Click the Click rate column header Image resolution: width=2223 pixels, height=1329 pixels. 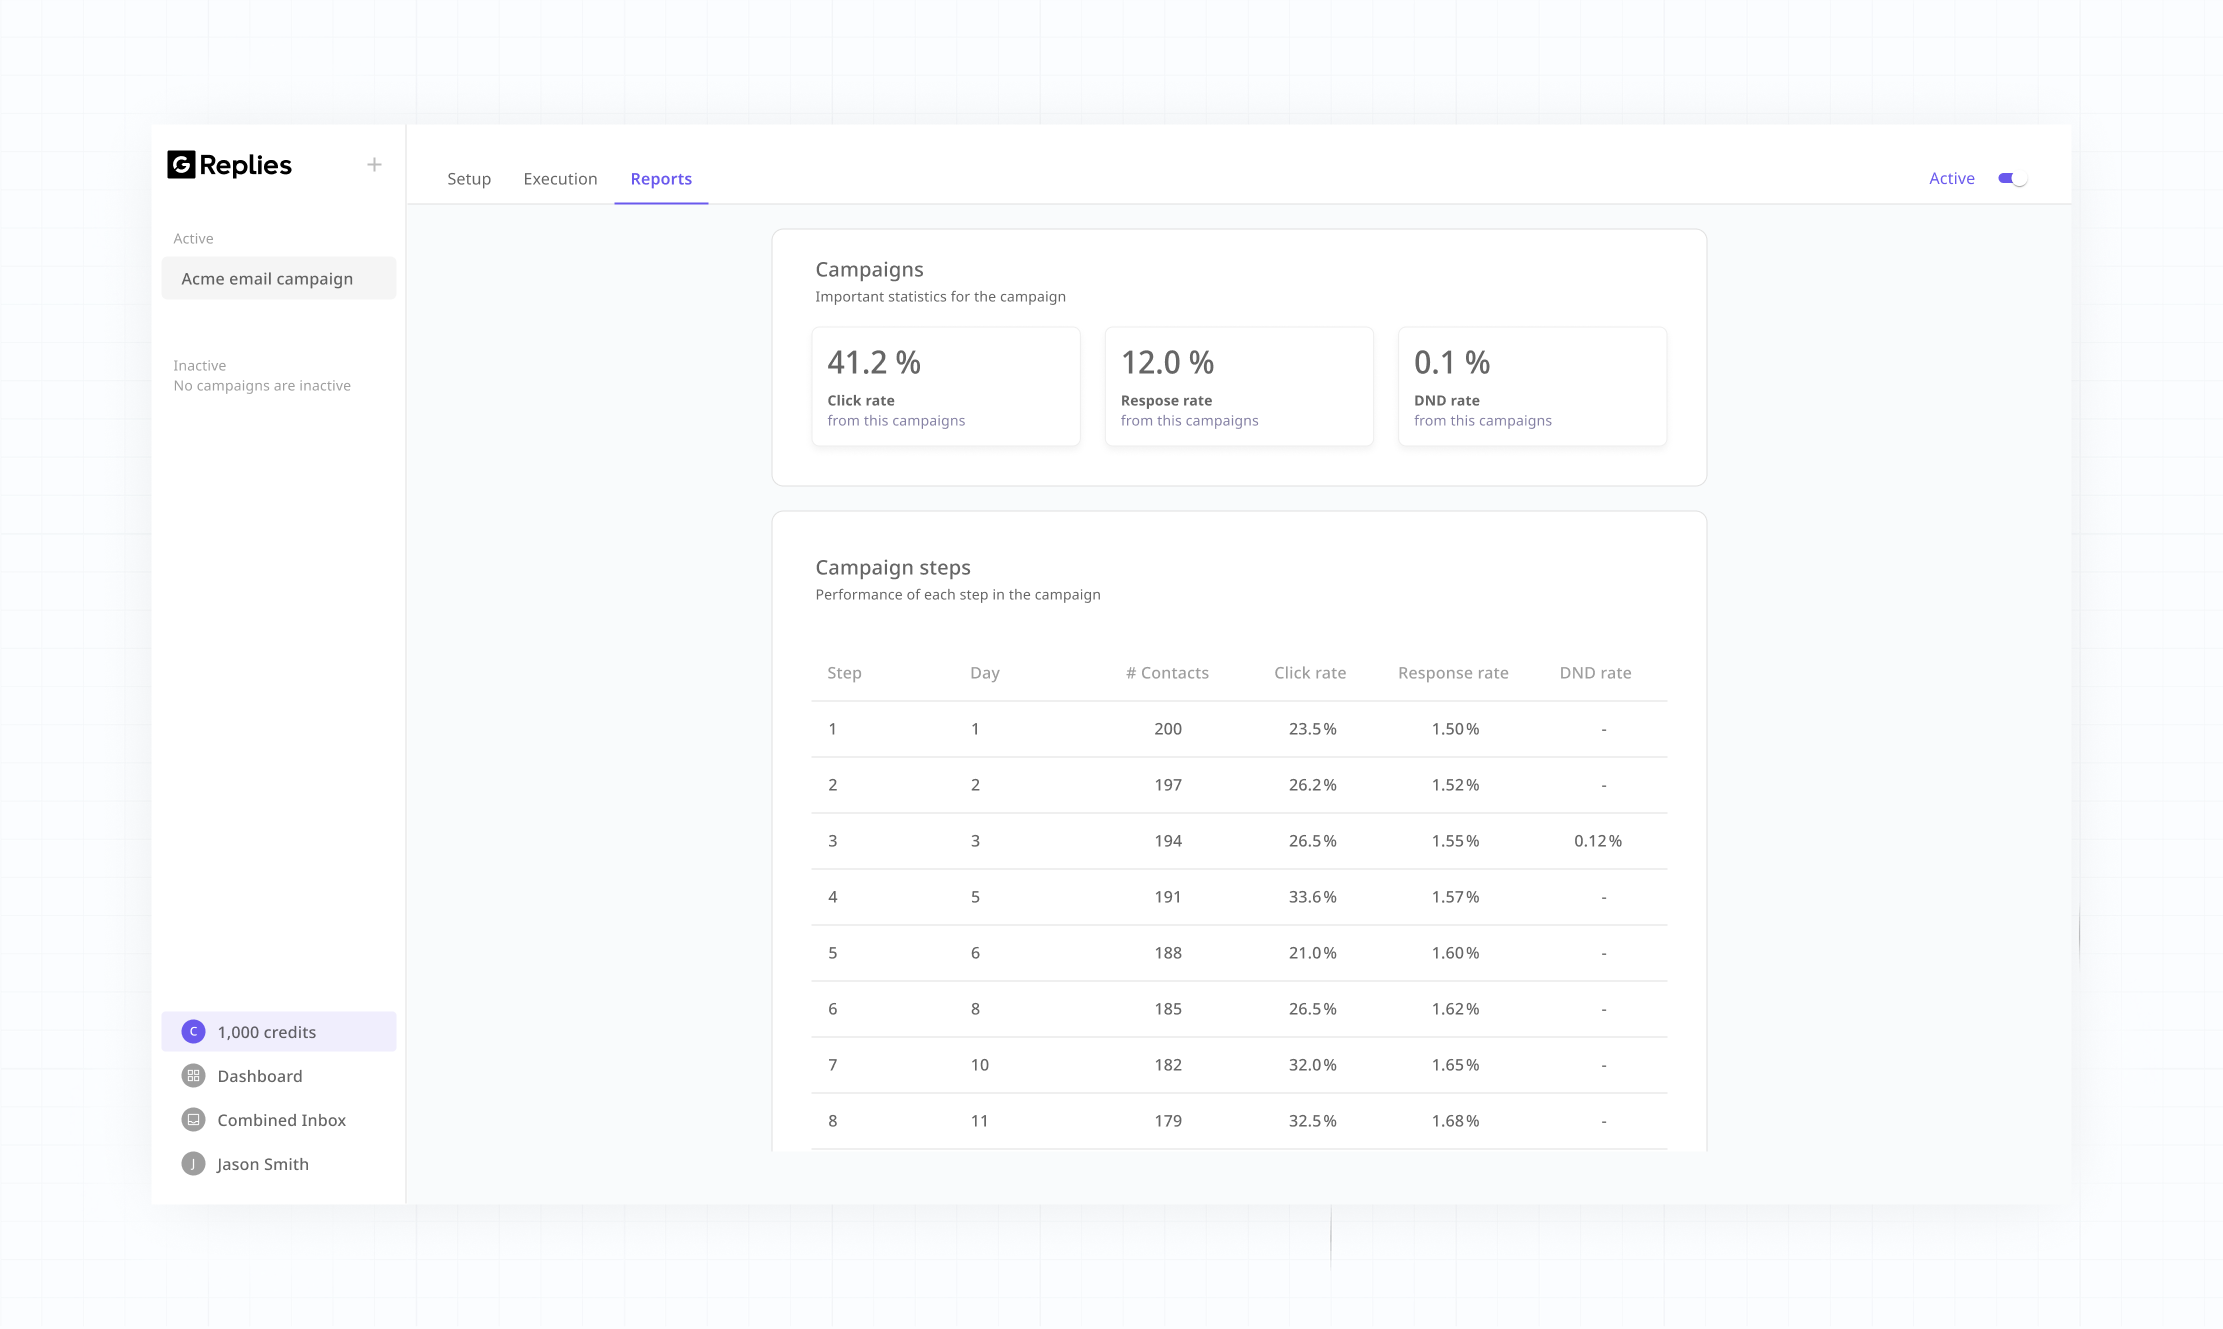(x=1309, y=673)
